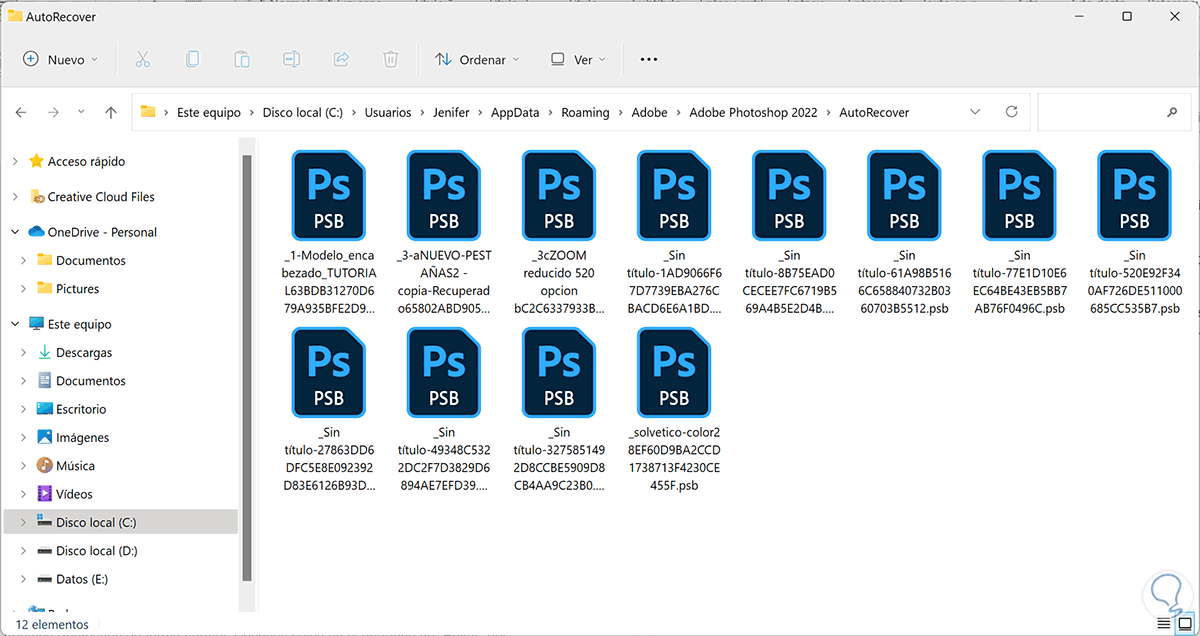
Task: Select _Sin título-49348C532 PSB file
Action: 445,410
